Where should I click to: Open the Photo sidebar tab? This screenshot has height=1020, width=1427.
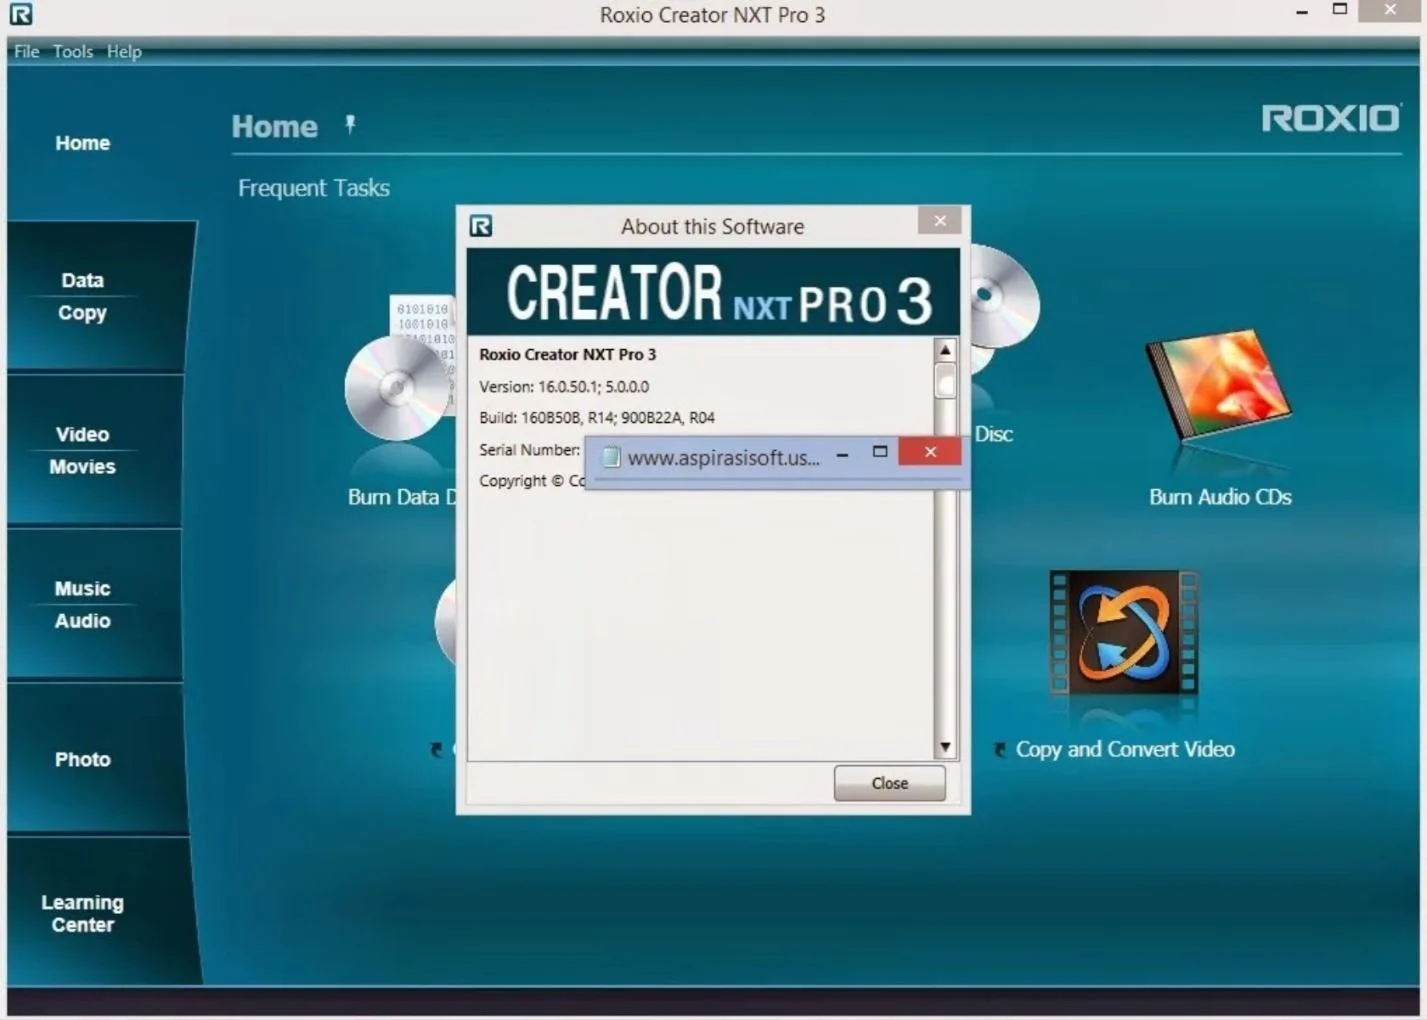point(83,759)
